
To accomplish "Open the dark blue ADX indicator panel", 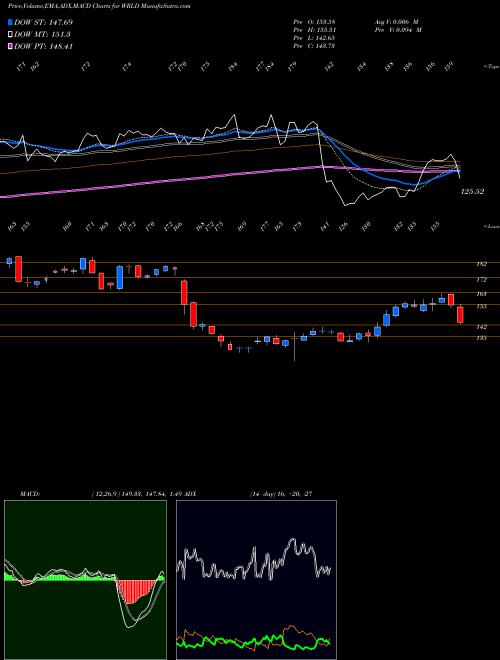I will (x=256, y=580).
